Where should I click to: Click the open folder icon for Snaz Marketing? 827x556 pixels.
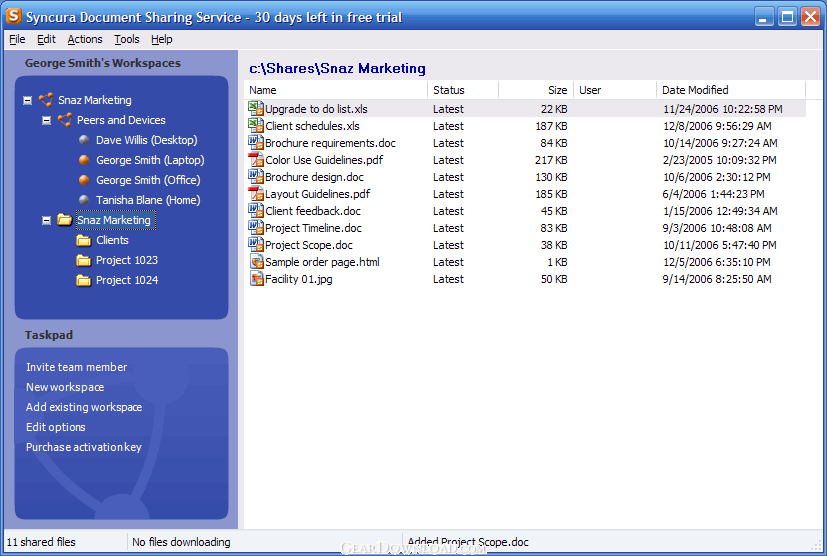(x=65, y=220)
